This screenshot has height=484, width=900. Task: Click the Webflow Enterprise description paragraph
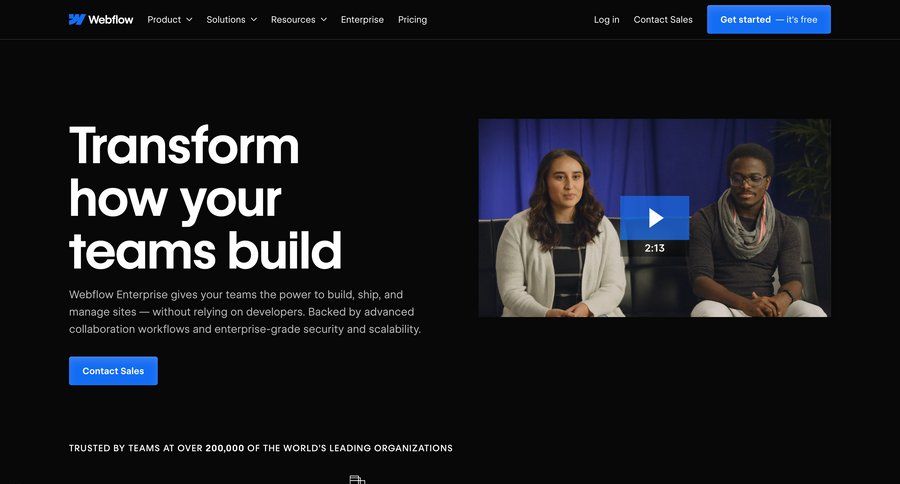[245, 312]
